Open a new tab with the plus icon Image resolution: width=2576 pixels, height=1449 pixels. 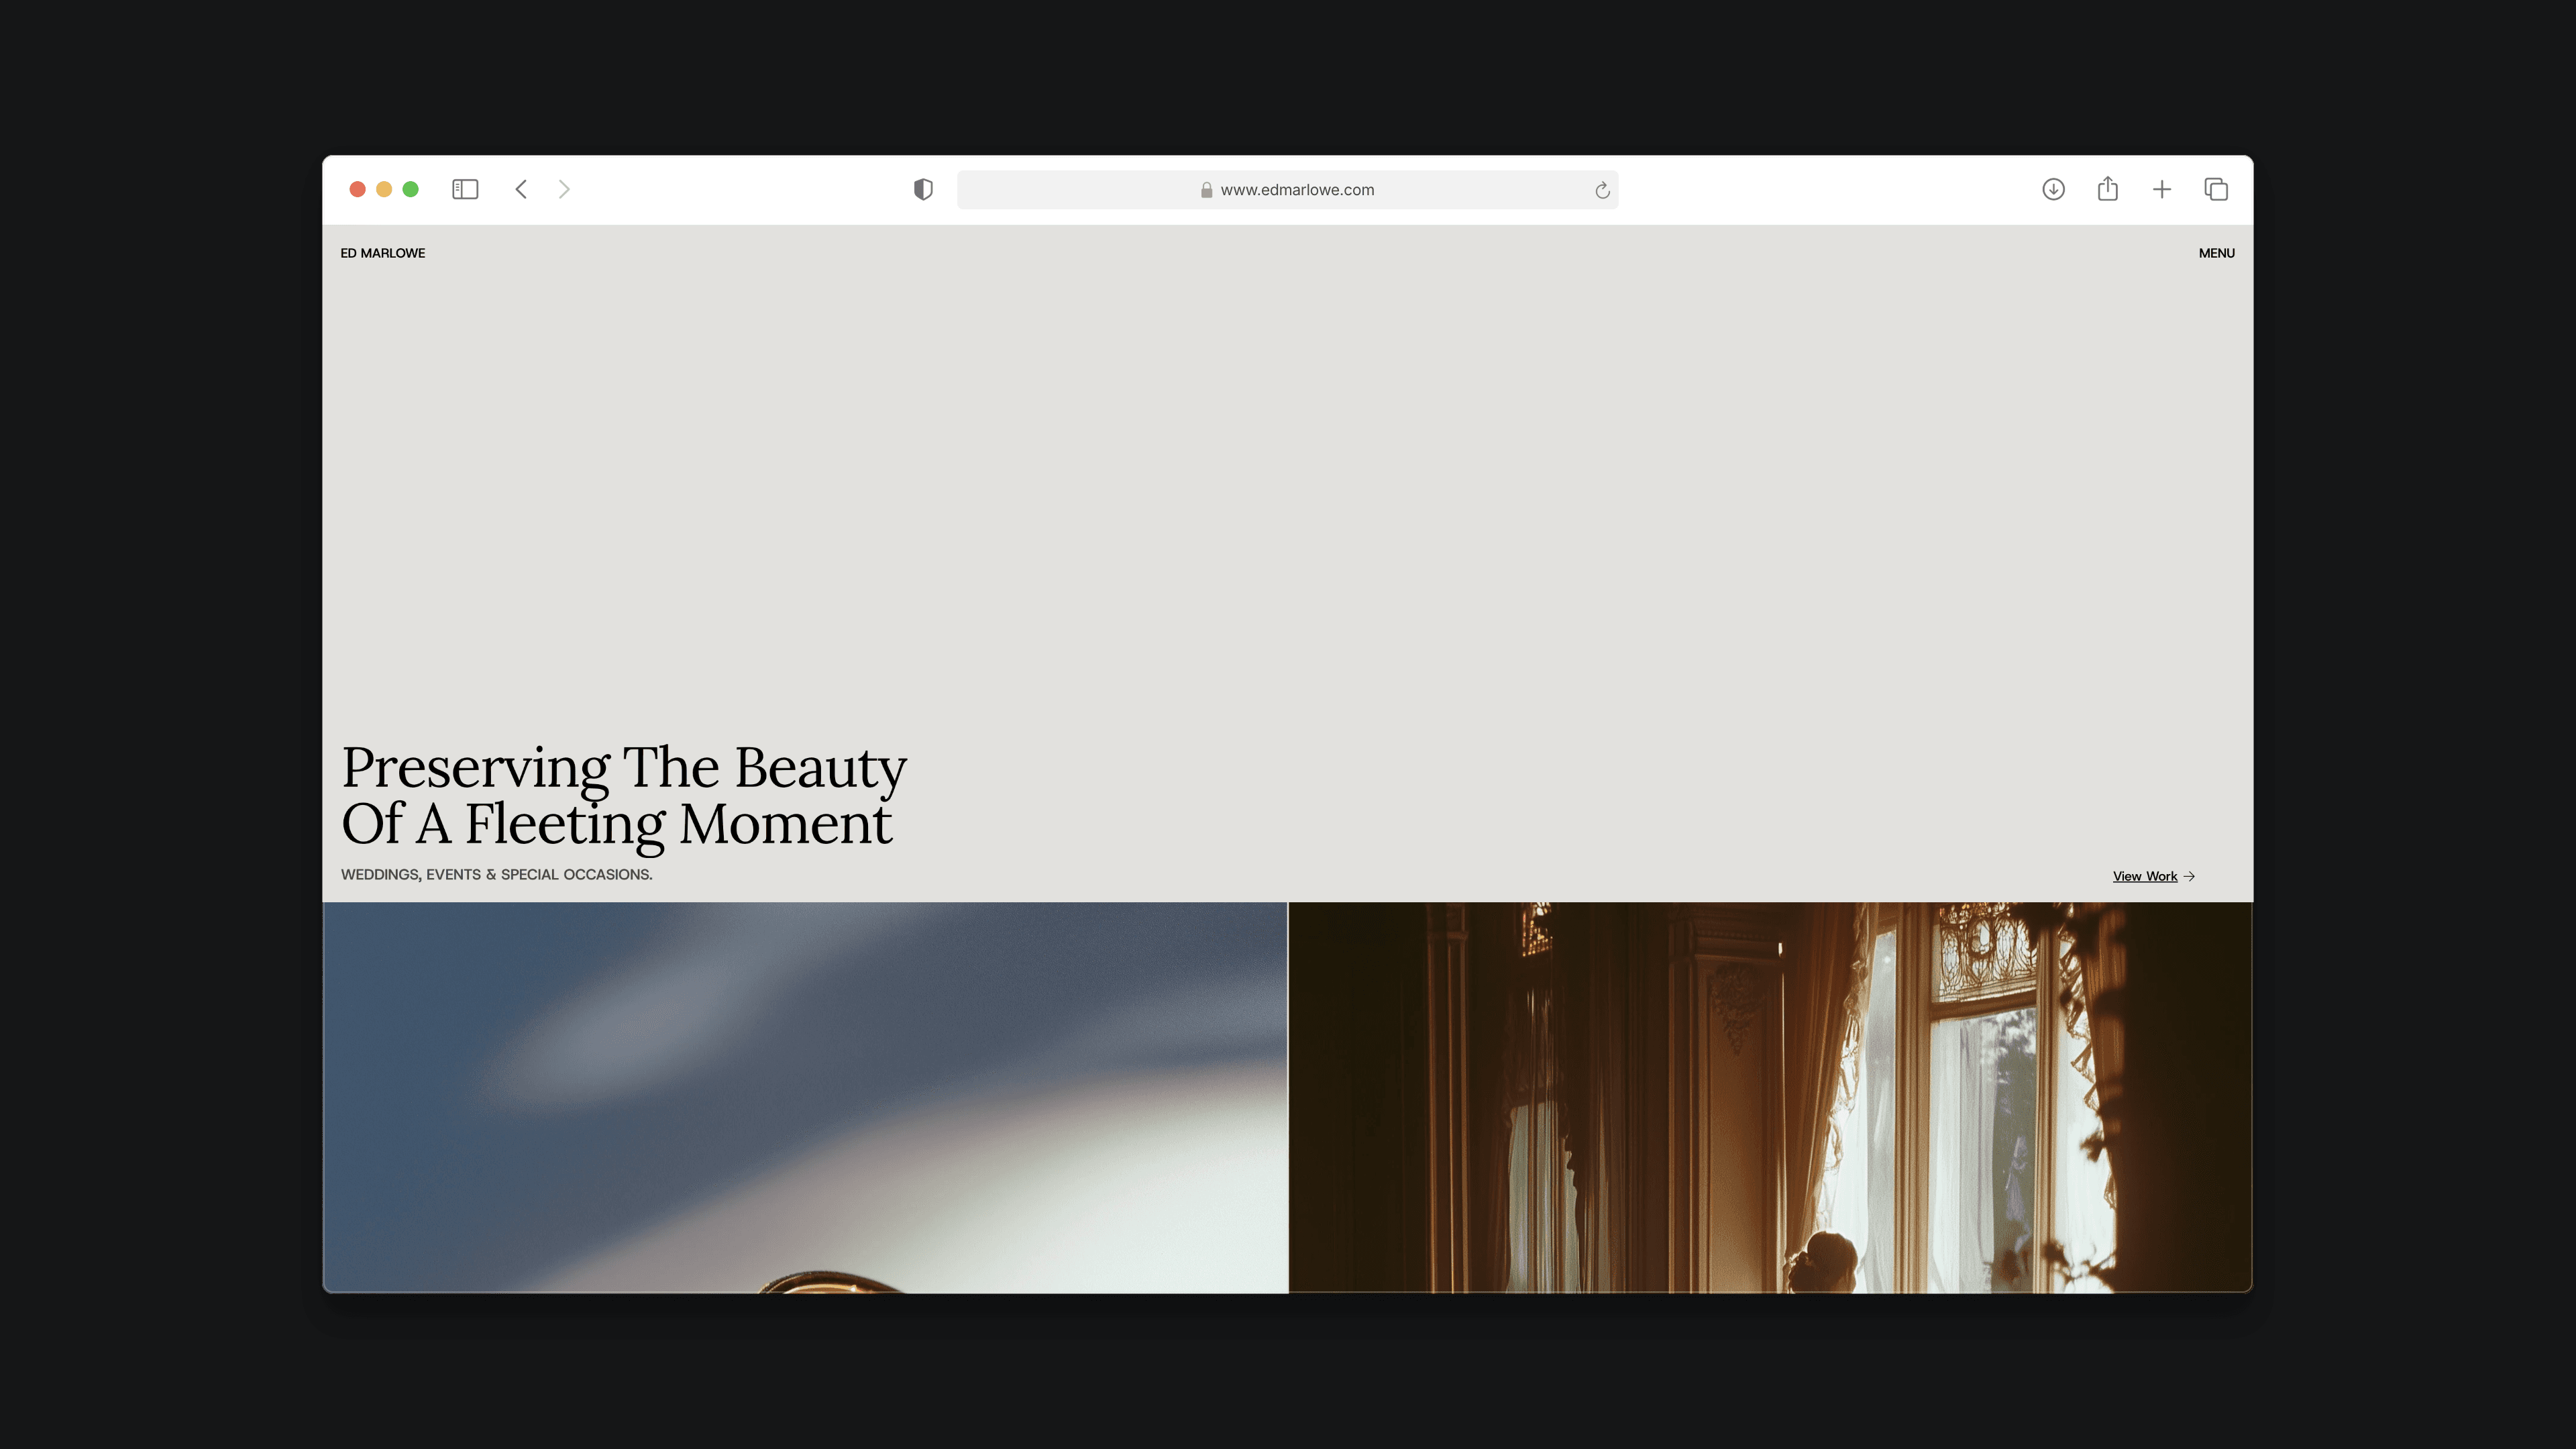click(2161, 189)
